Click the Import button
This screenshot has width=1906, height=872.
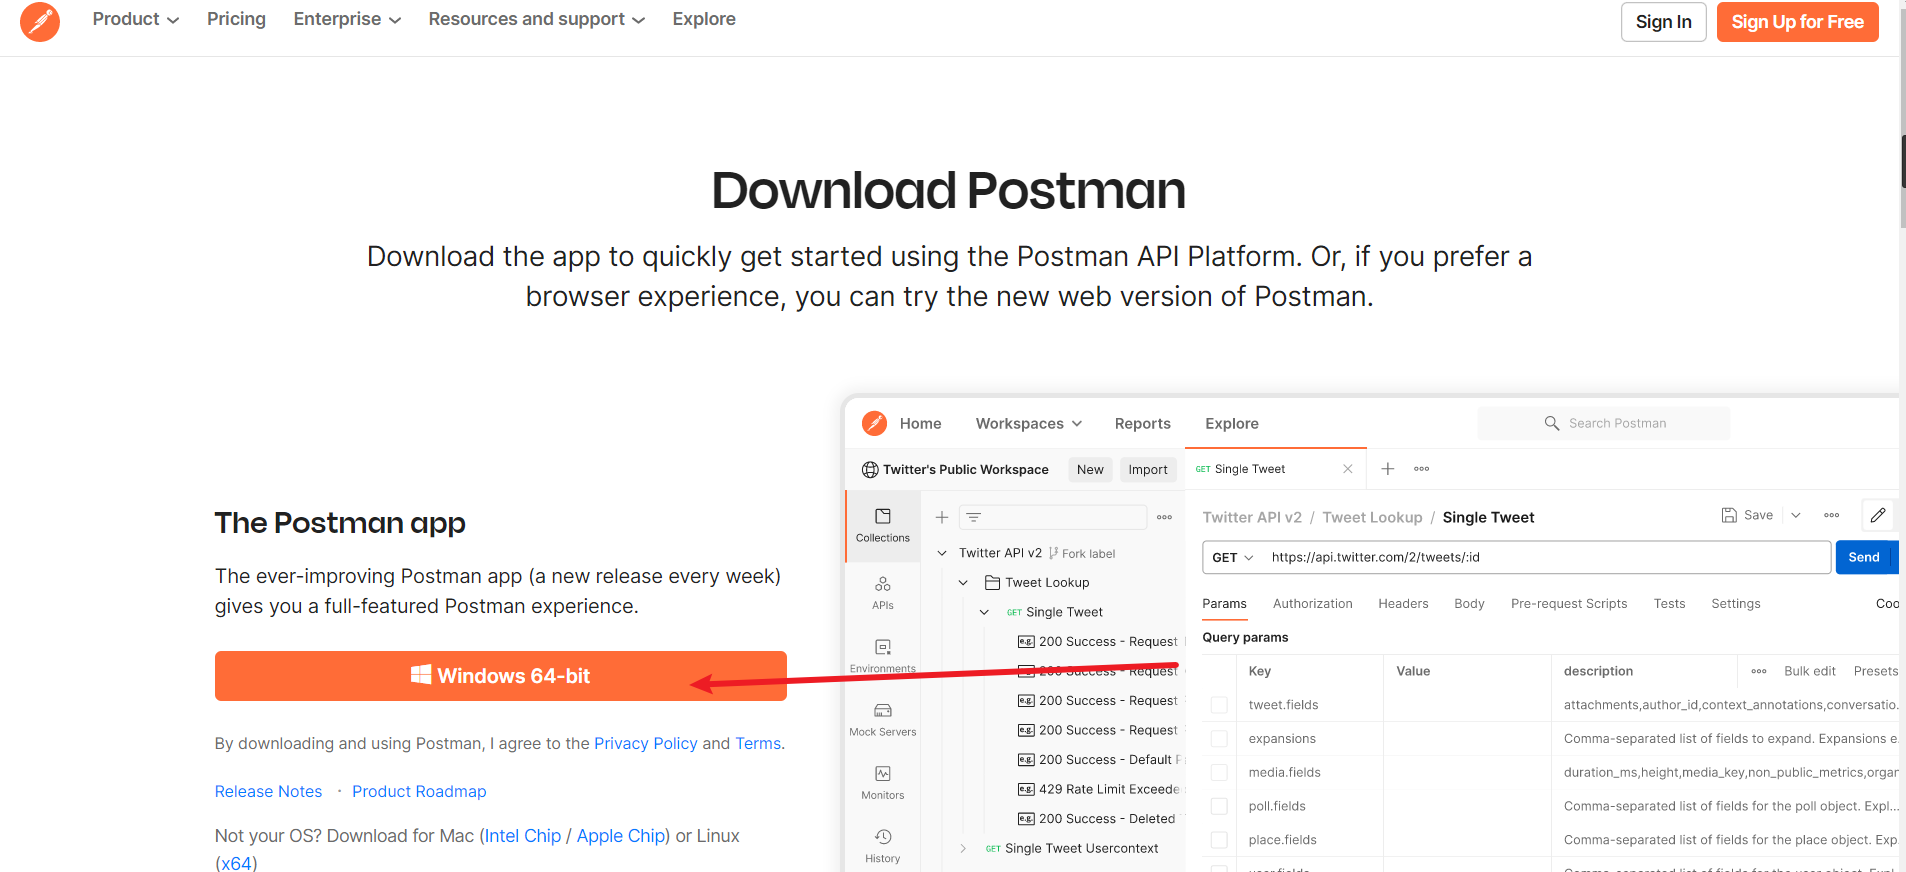point(1148,470)
